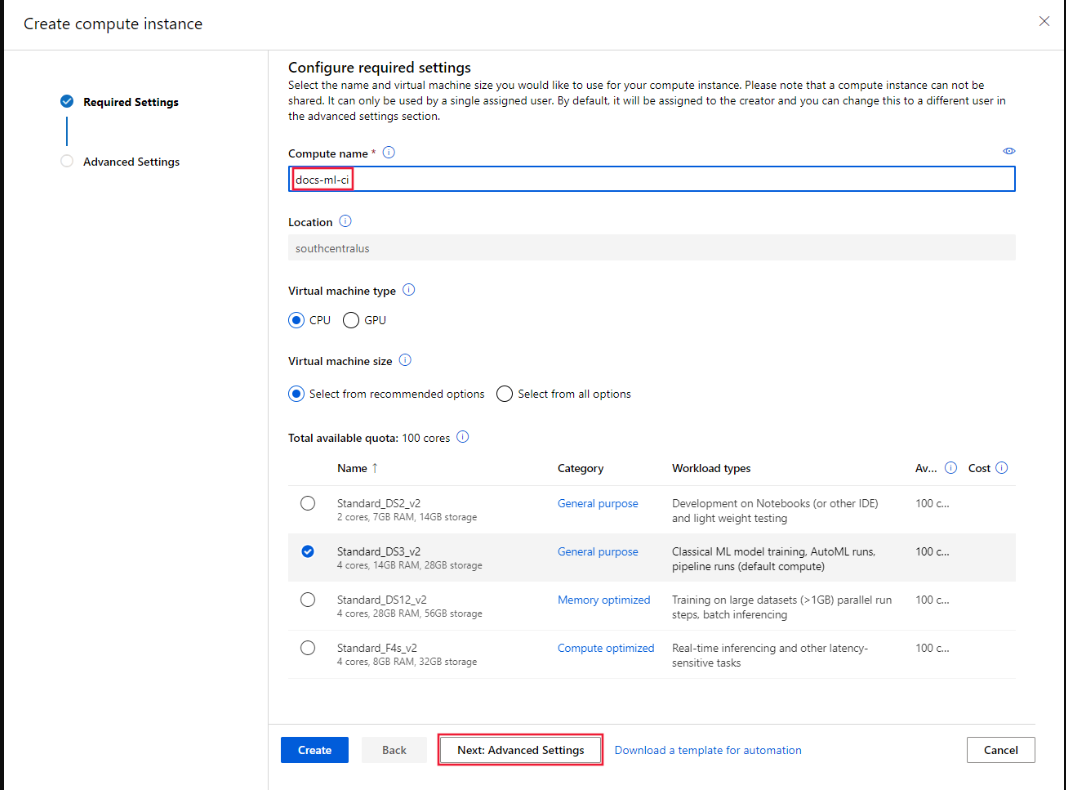
Task: Open info tooltip for Virtual machine type
Action: coord(409,290)
